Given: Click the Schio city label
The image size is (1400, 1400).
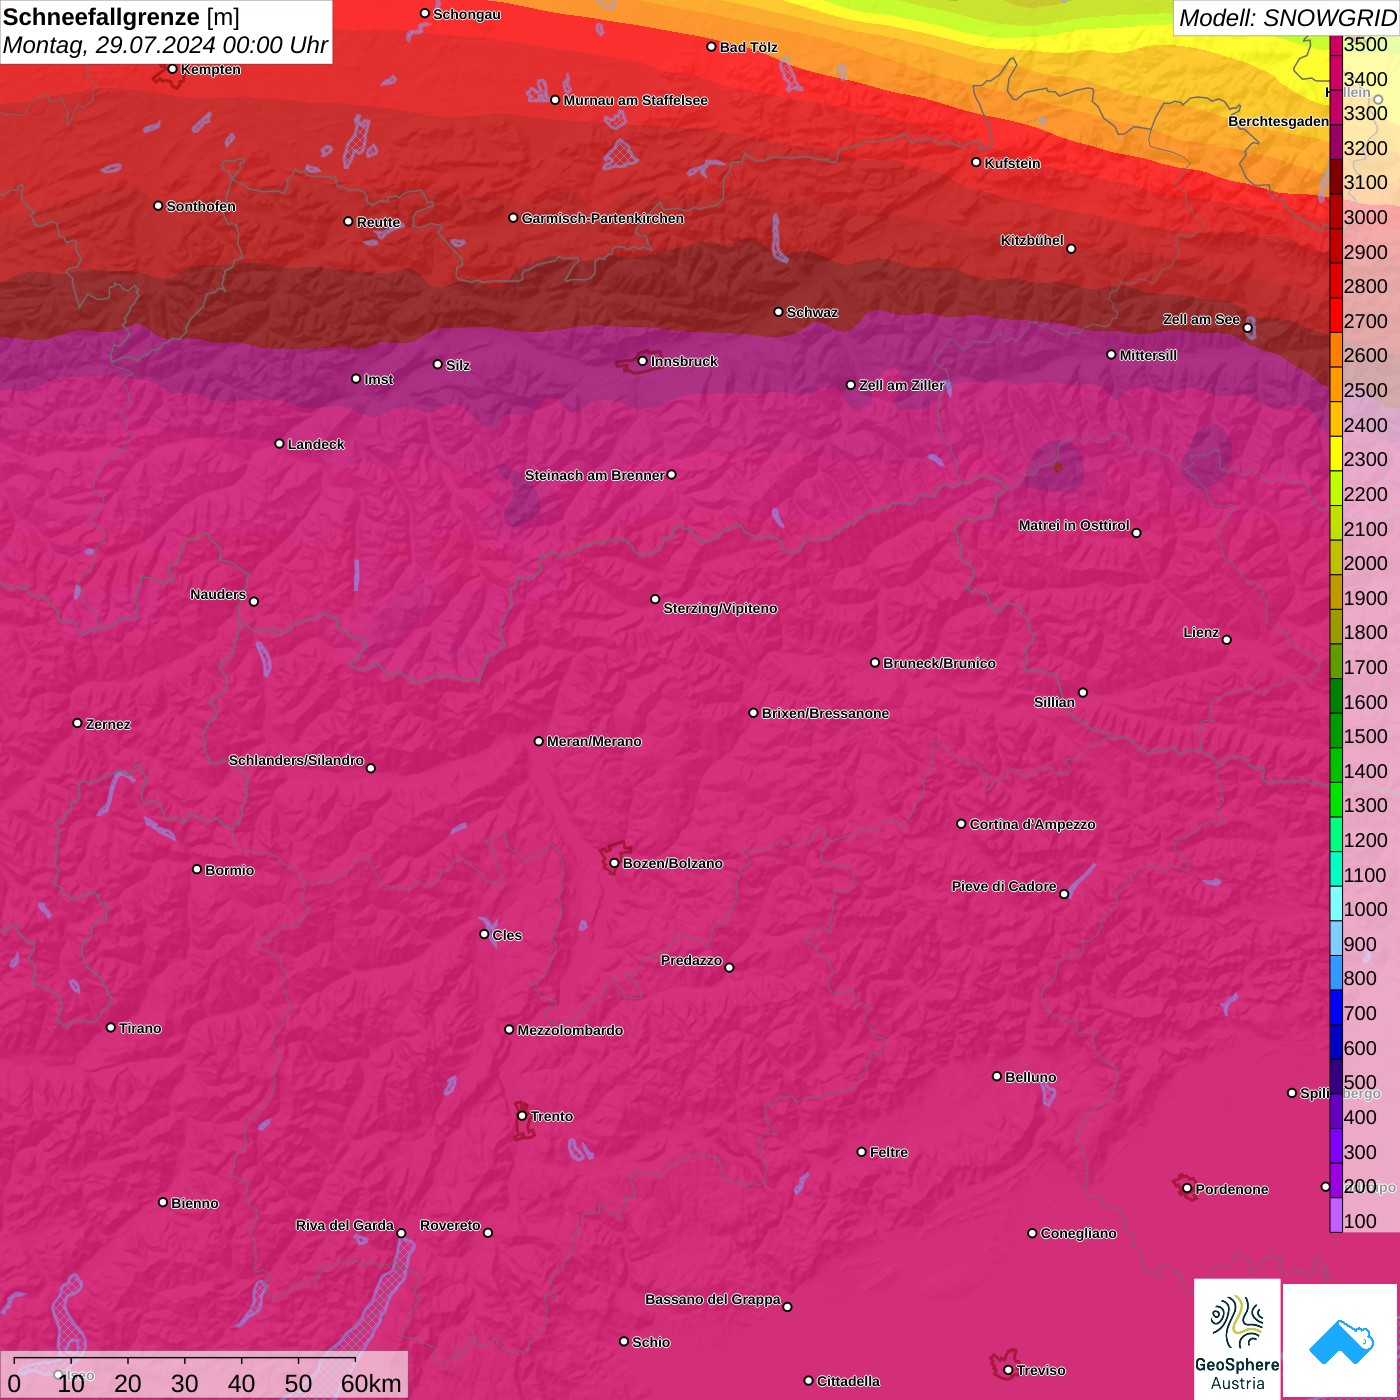Looking at the screenshot, I should 651,1342.
